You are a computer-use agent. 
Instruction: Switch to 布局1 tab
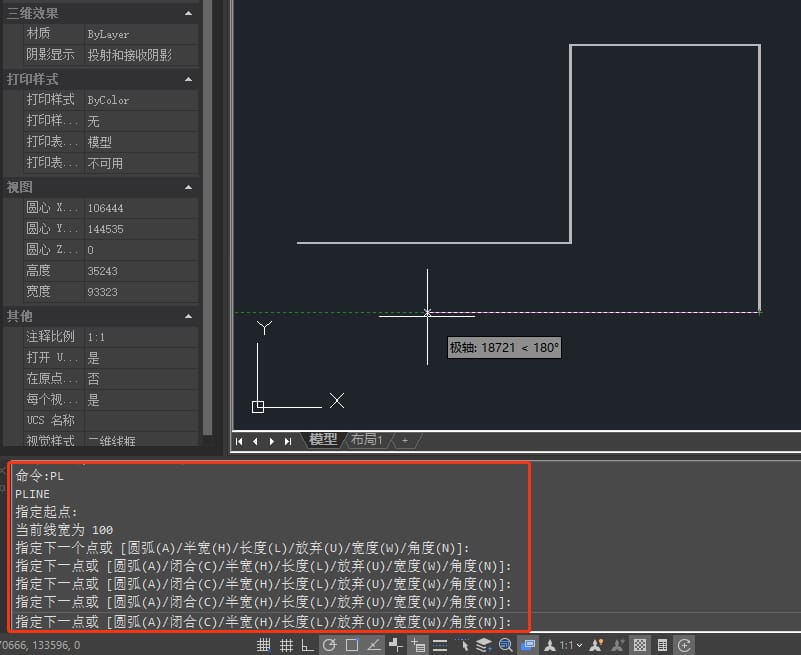coord(367,439)
